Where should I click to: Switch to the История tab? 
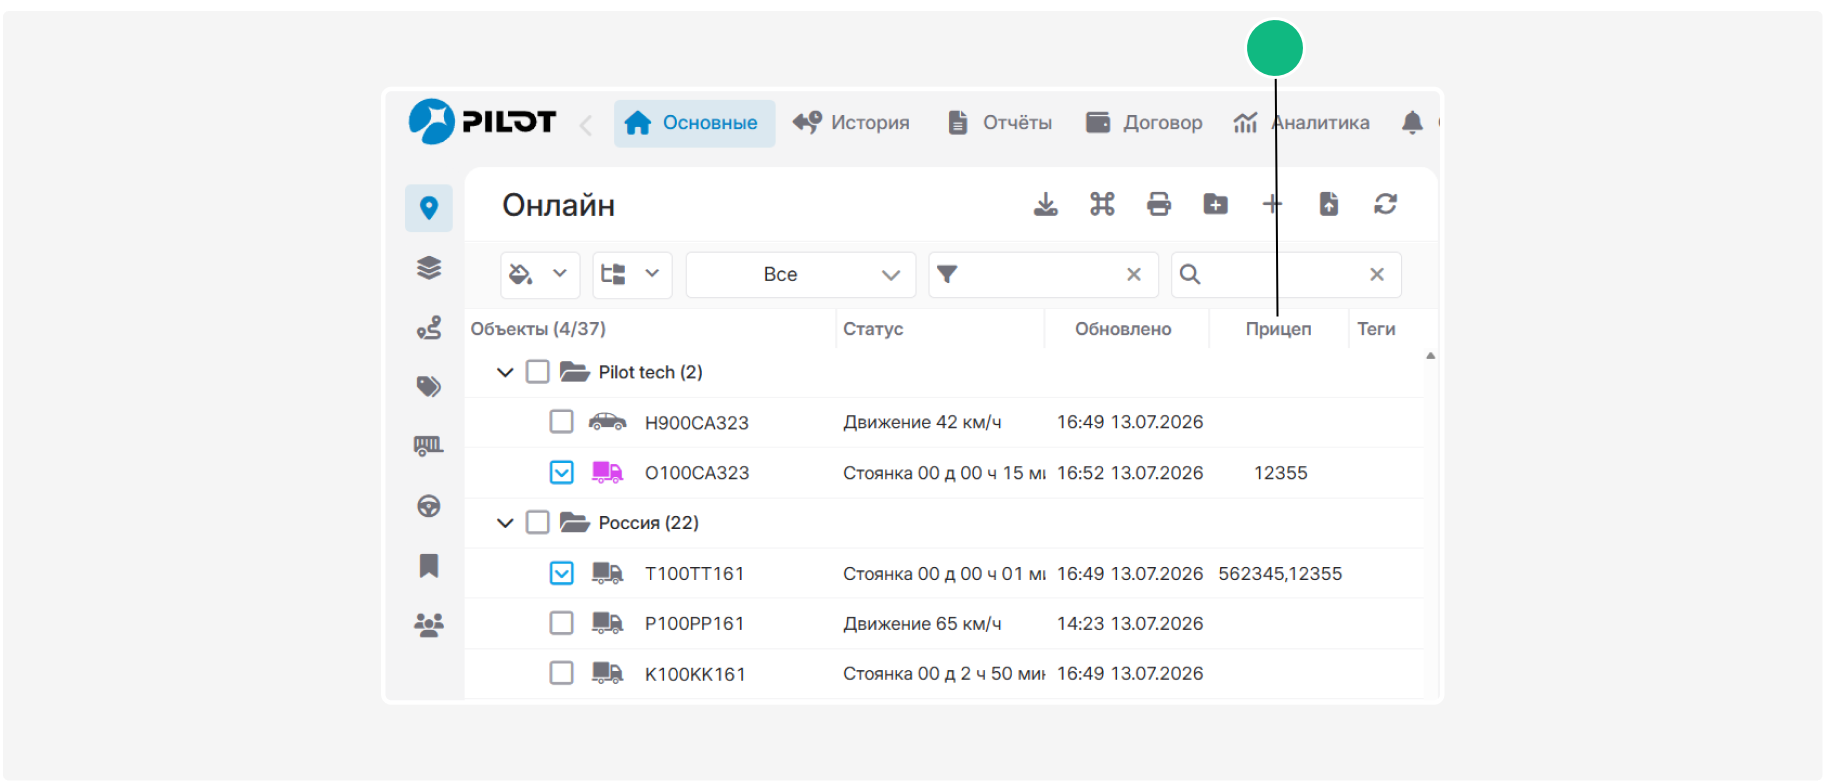[x=851, y=123]
